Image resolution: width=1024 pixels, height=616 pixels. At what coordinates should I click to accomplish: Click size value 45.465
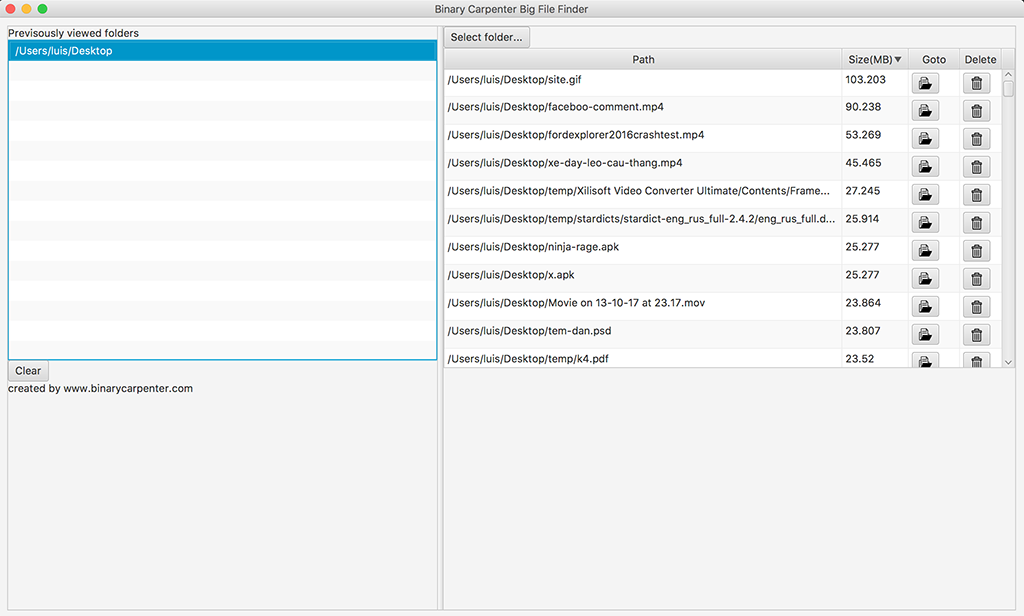click(x=863, y=163)
